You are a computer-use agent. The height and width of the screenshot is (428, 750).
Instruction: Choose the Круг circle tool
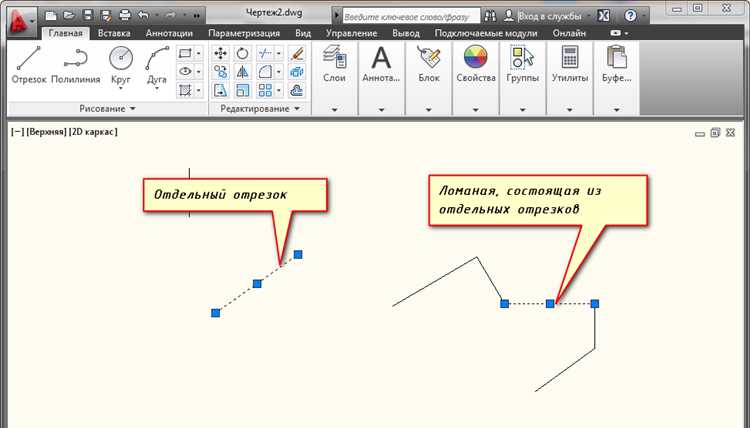121,63
